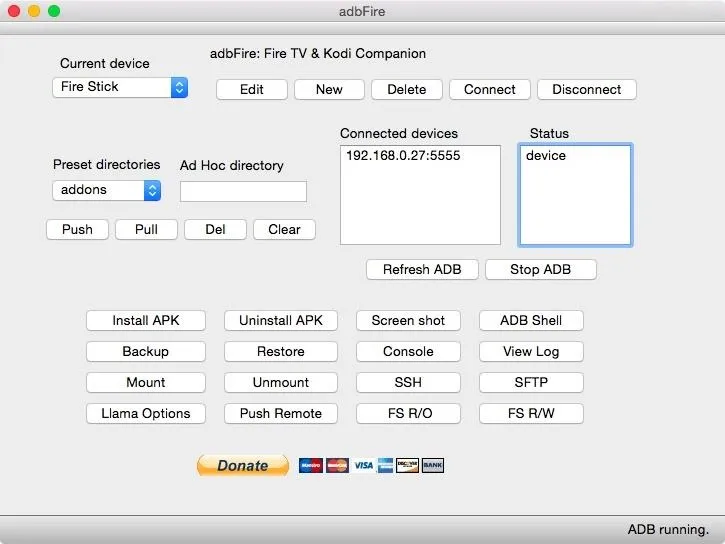Open the Current device dropdown showing Fire Stick
Viewport: 725px width, 544px height.
click(120, 87)
